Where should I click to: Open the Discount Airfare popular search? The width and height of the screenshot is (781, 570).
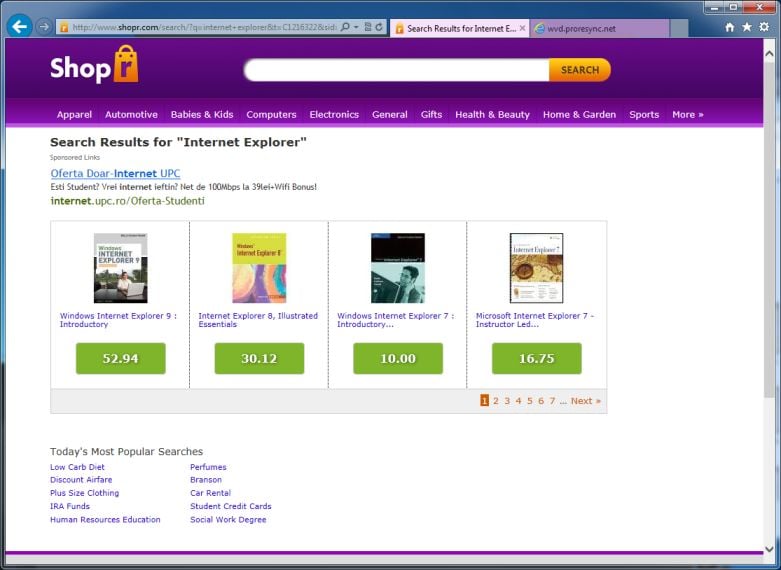pos(81,480)
